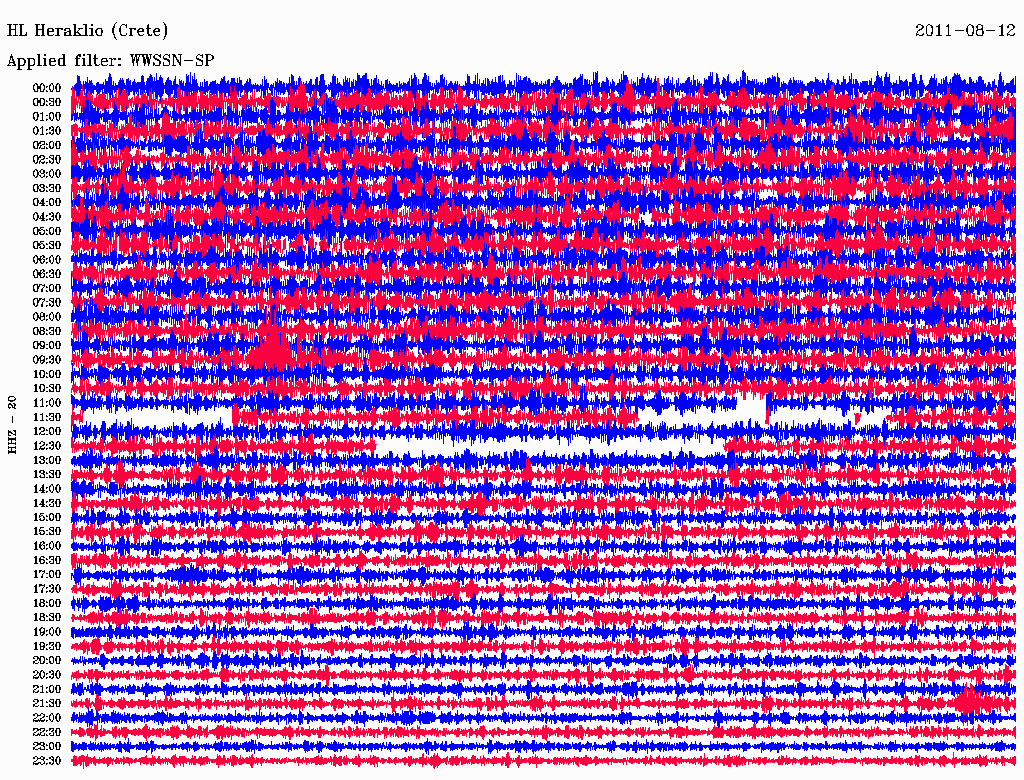The width and height of the screenshot is (1024, 780).
Task: Select the 21:30 time label
Action: point(47,704)
